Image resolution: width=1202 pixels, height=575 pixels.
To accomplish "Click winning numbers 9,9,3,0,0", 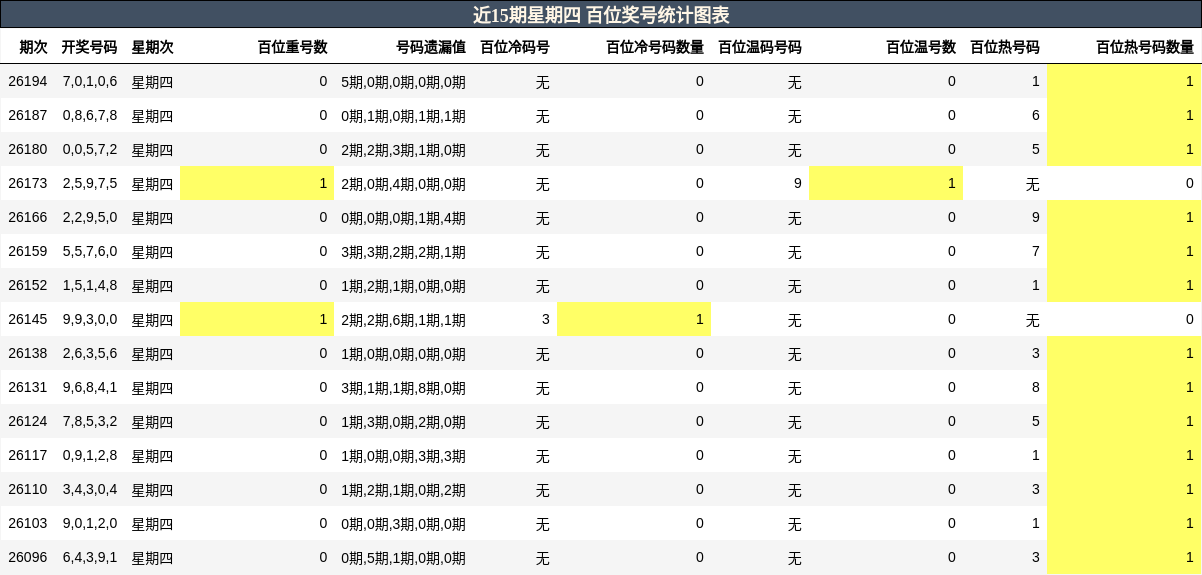I will pyautogui.click(x=90, y=319).
